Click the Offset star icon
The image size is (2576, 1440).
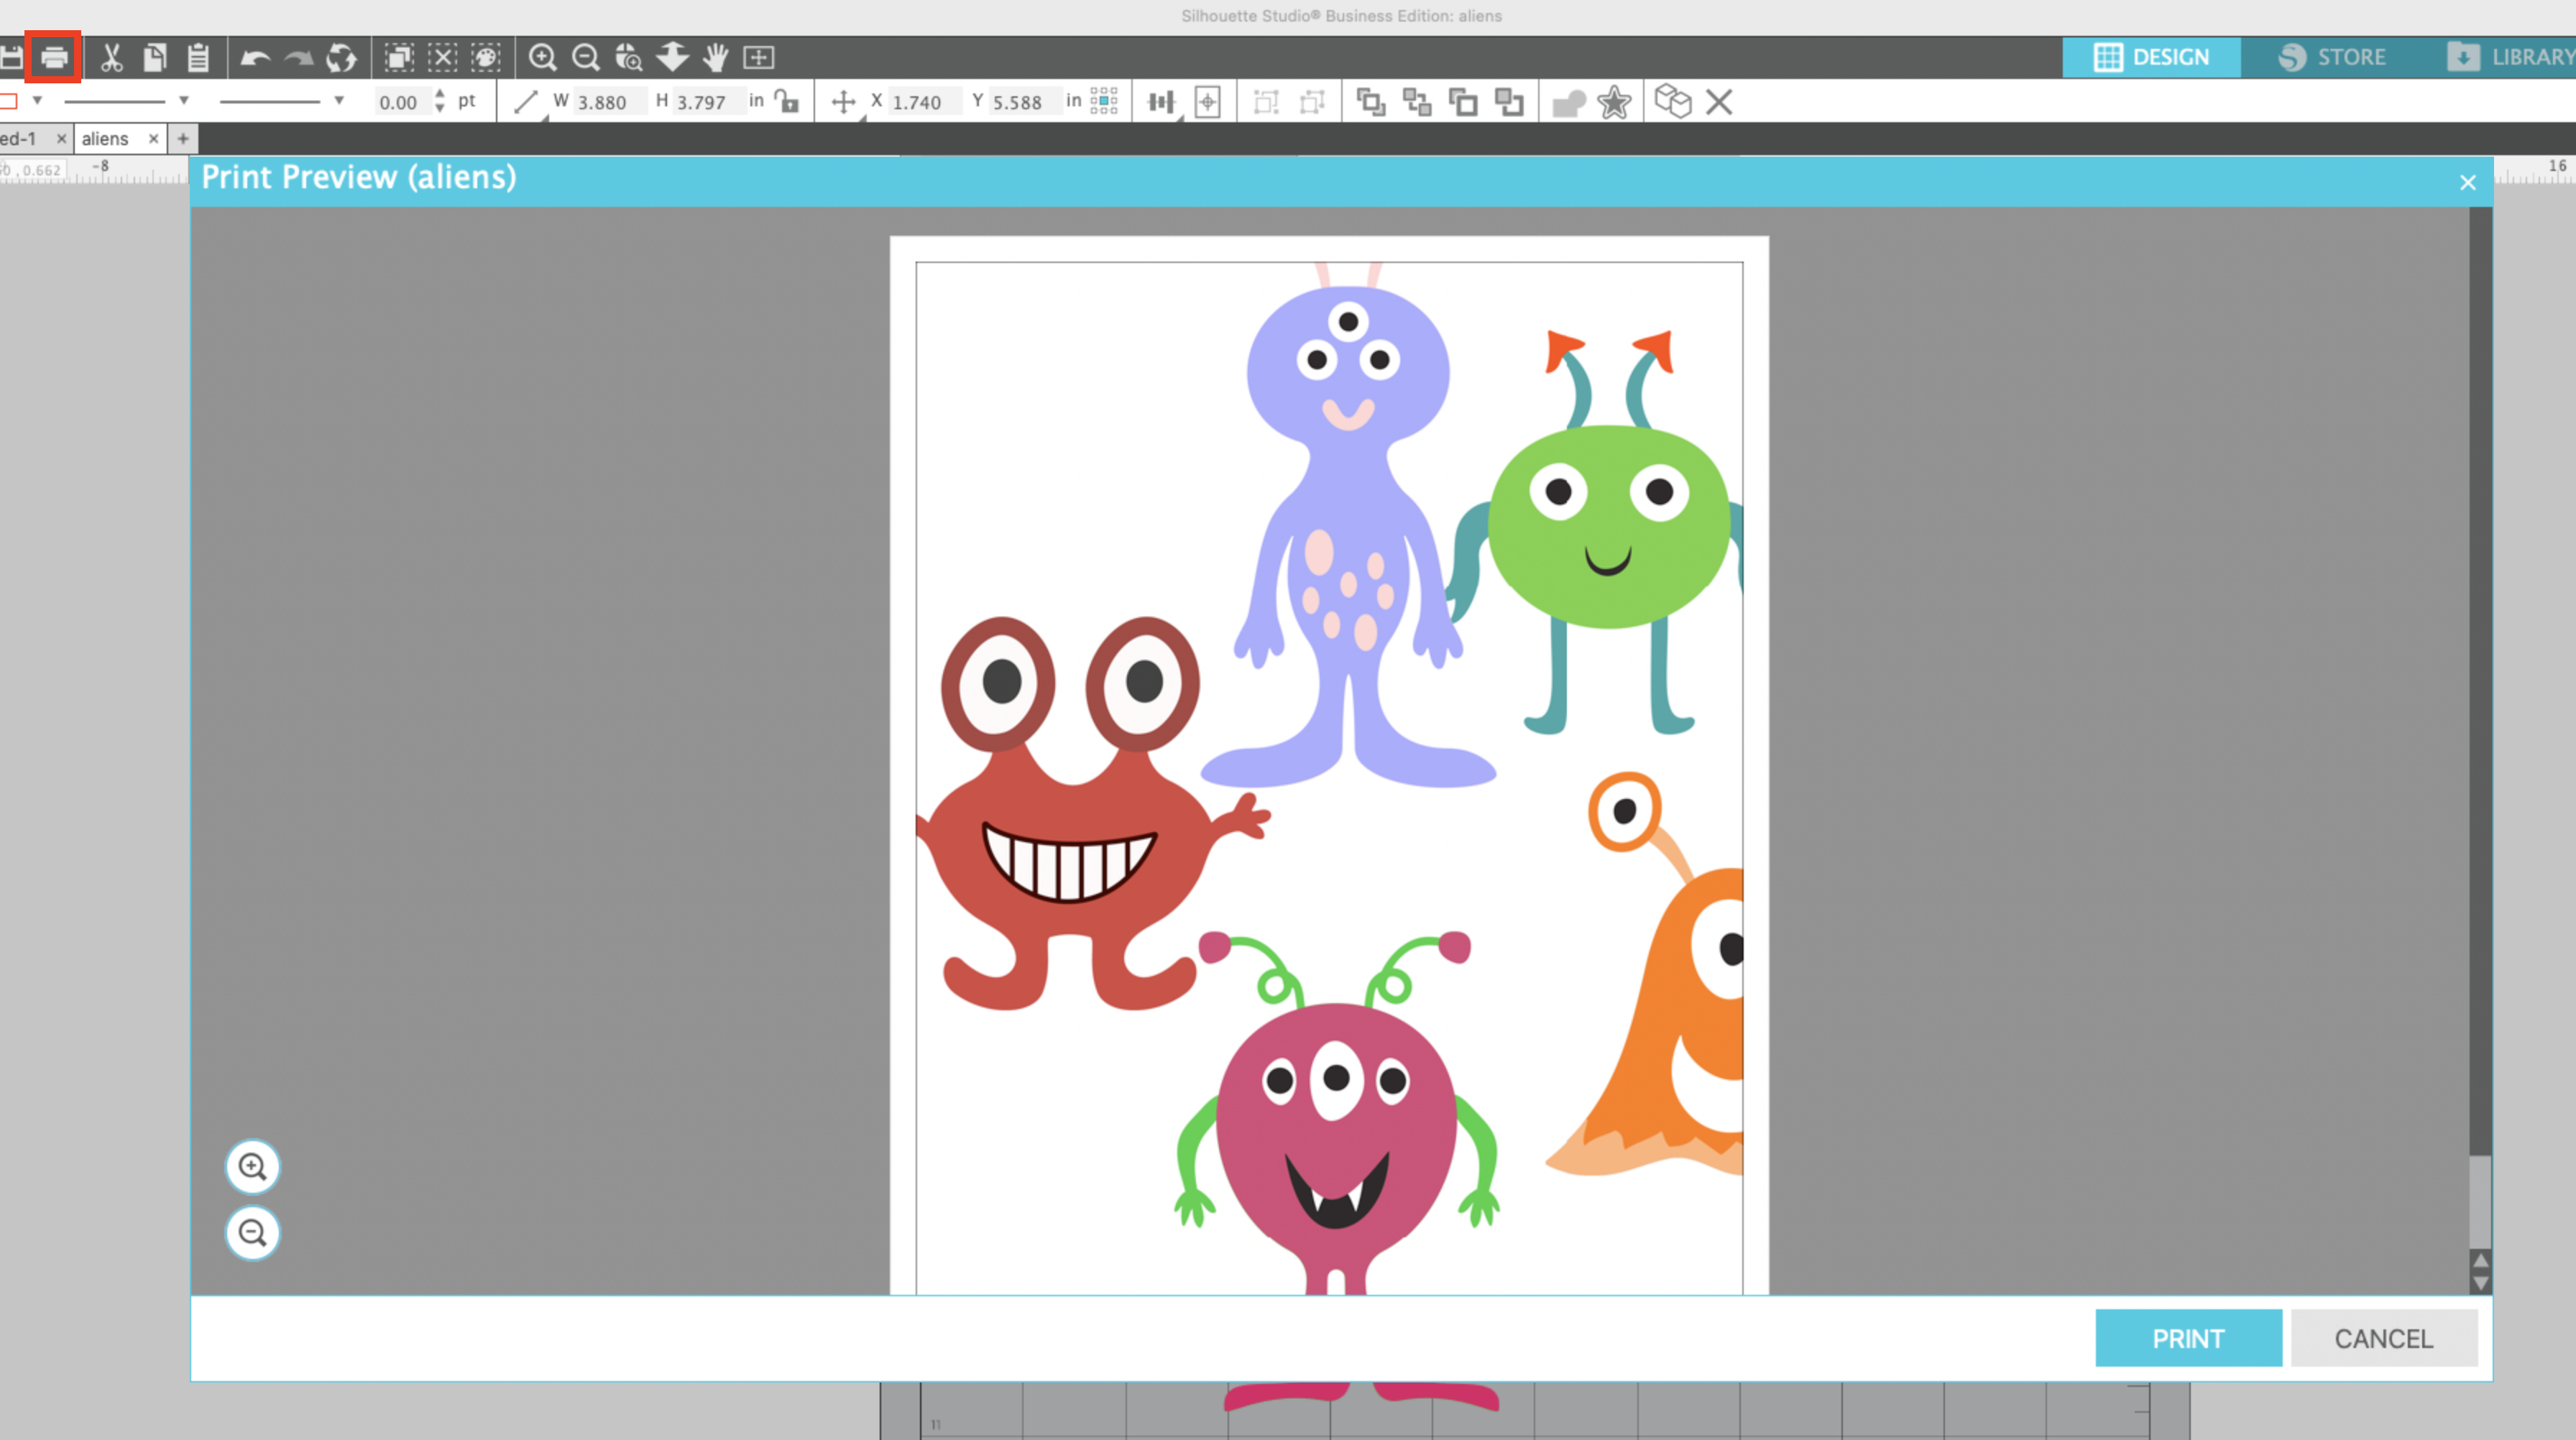[x=1614, y=102]
